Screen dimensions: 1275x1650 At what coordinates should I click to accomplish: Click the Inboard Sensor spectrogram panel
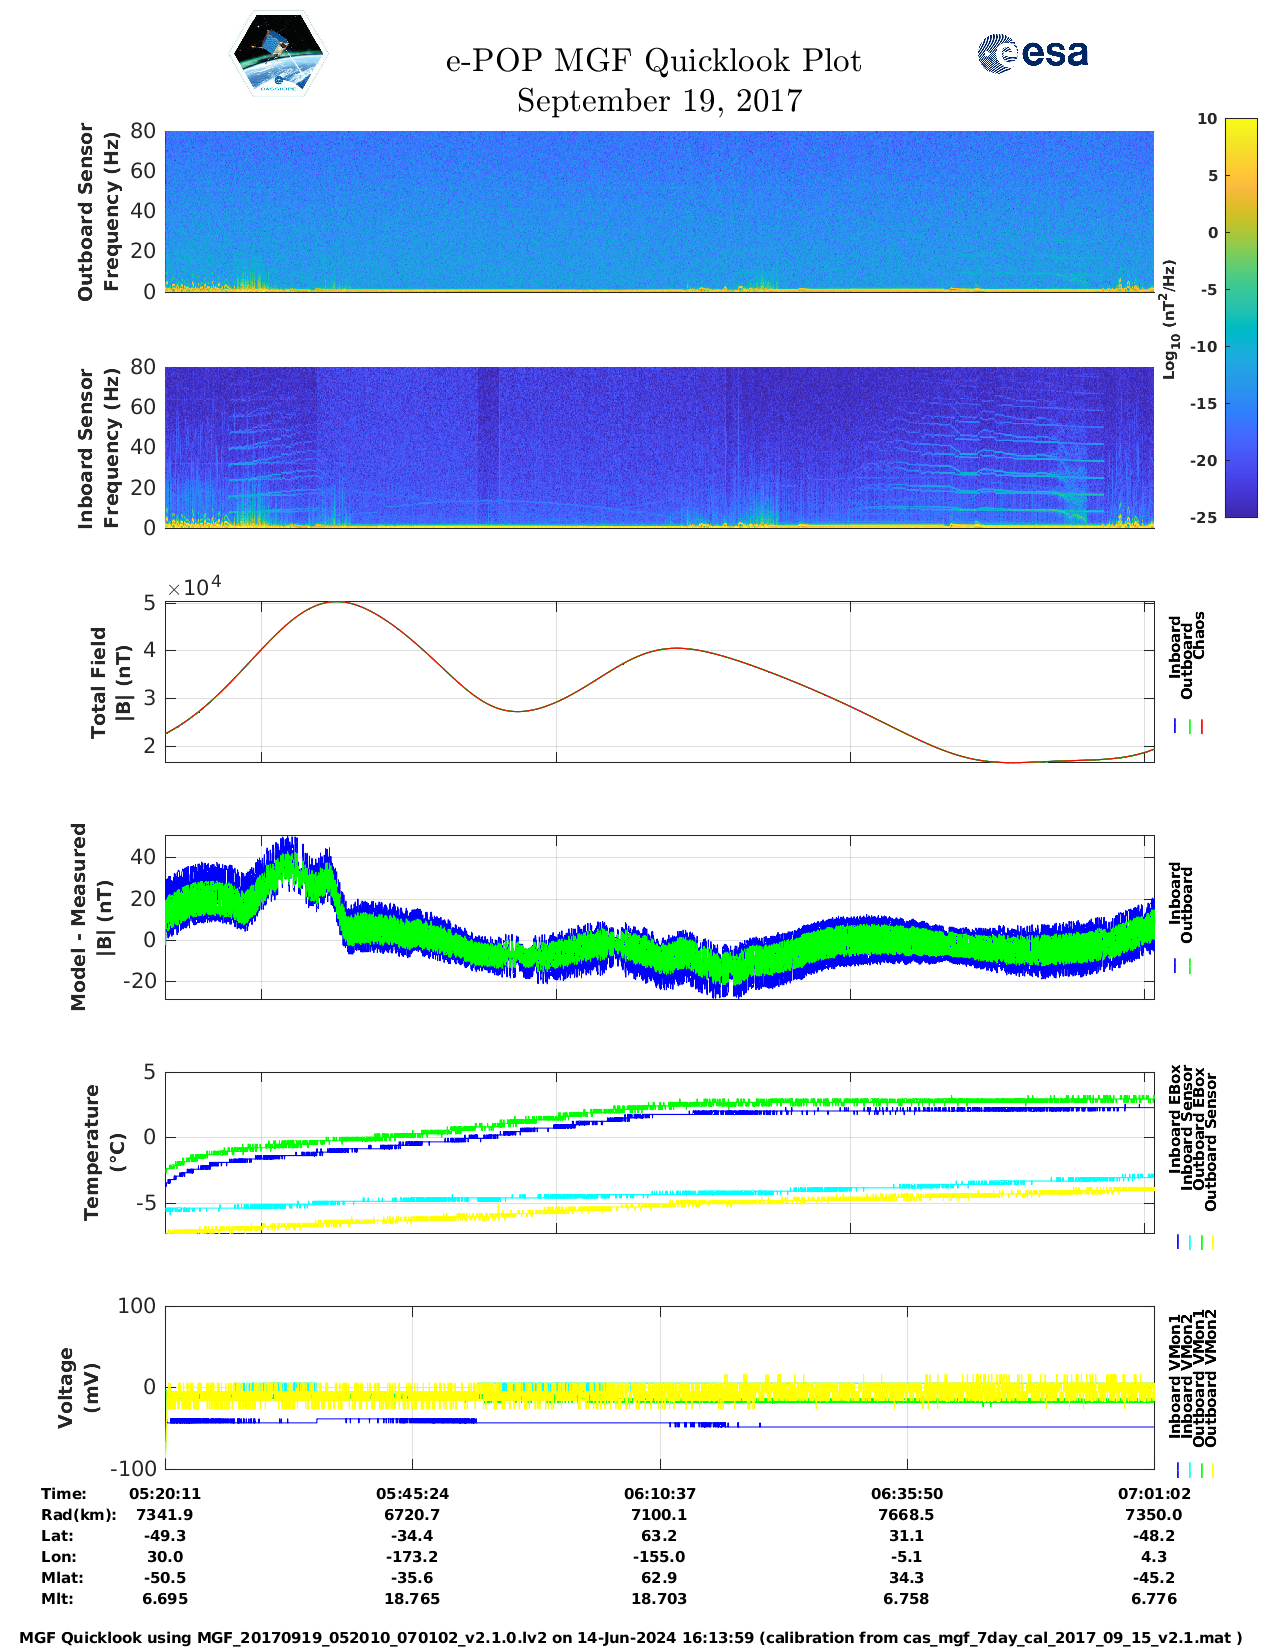pos(659,447)
